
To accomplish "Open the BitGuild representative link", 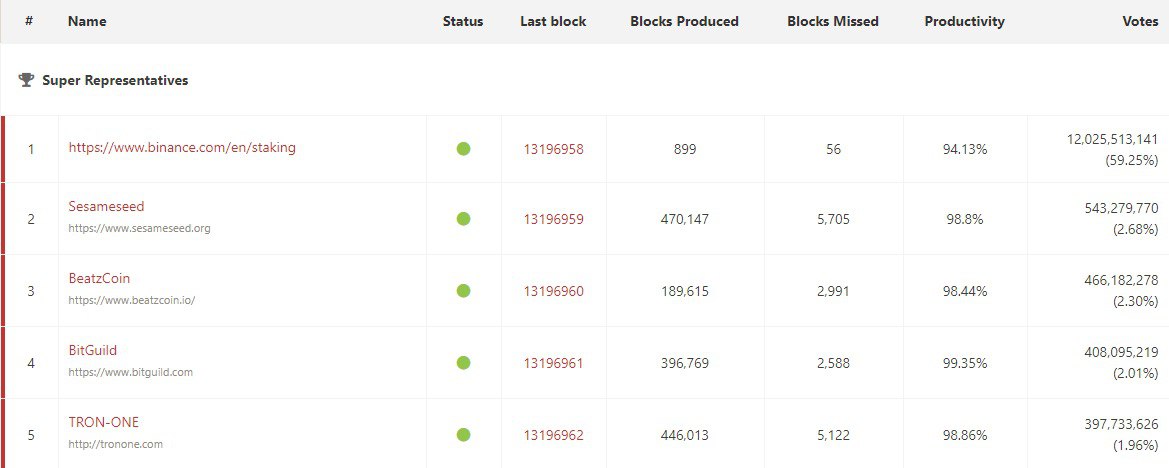I will [x=92, y=351].
